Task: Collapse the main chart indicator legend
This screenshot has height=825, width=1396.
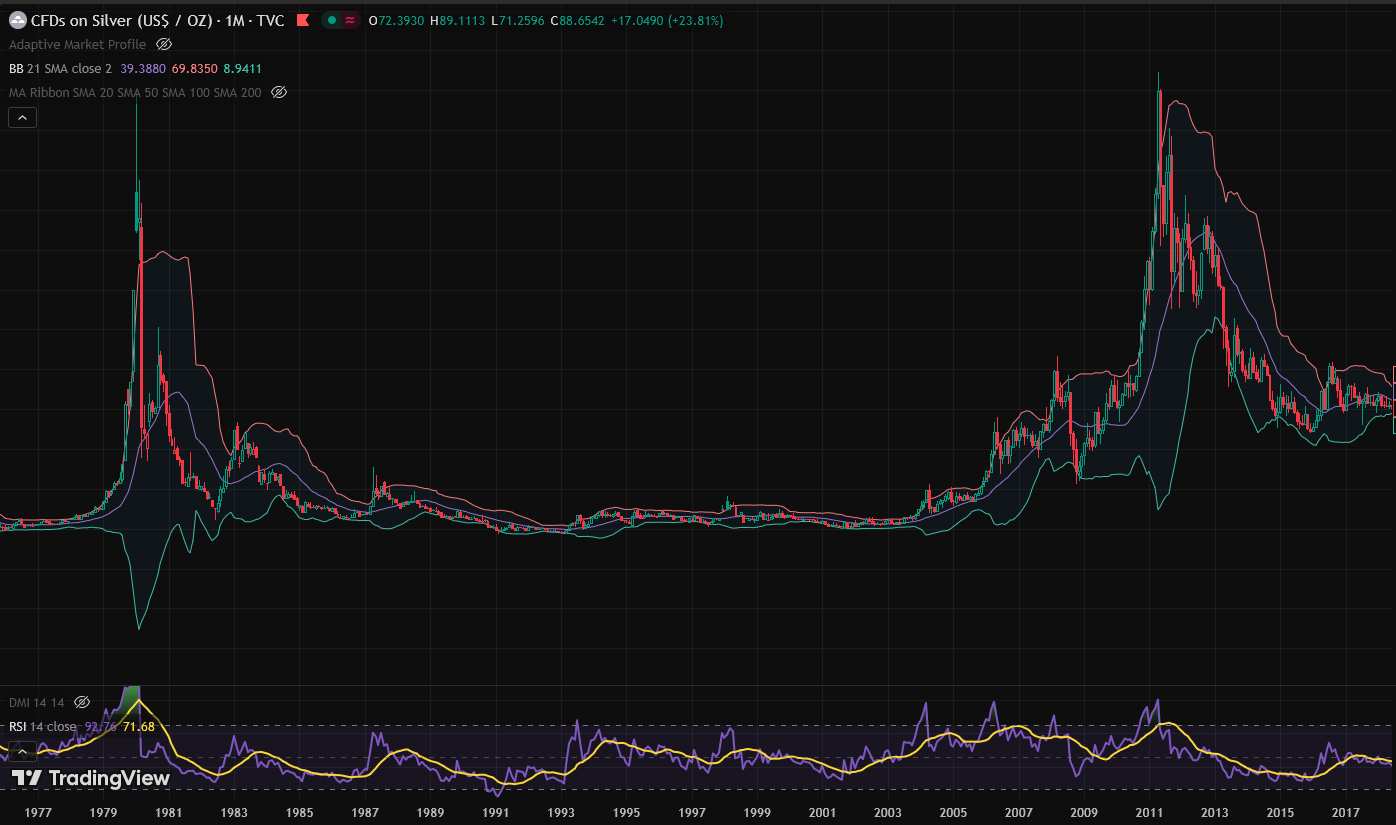Action: tap(22, 117)
